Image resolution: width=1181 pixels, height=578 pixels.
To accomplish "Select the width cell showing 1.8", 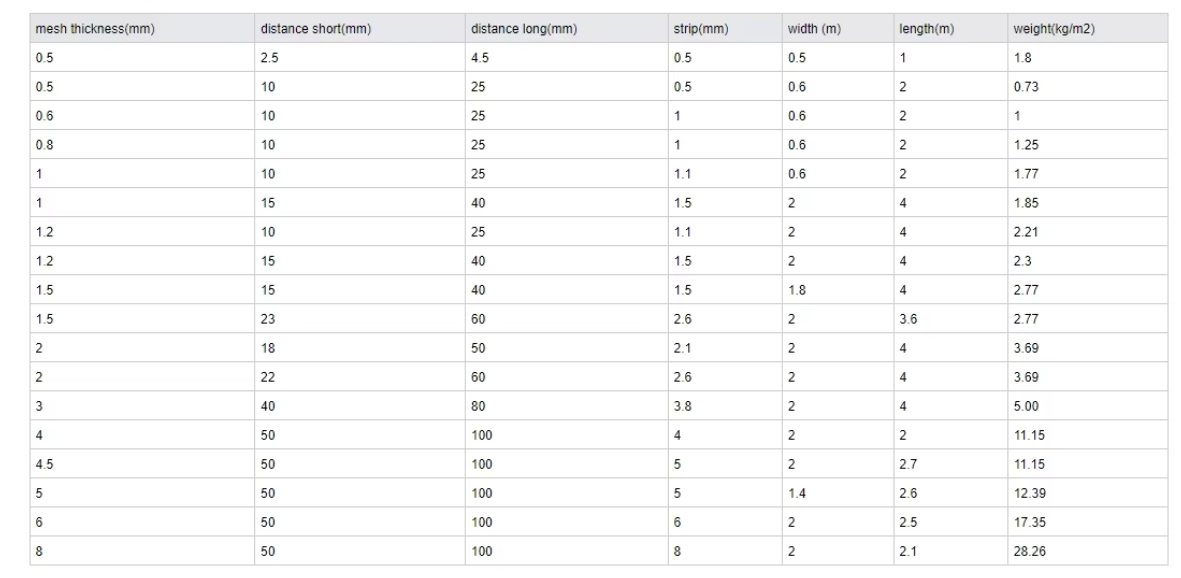I will coord(838,290).
